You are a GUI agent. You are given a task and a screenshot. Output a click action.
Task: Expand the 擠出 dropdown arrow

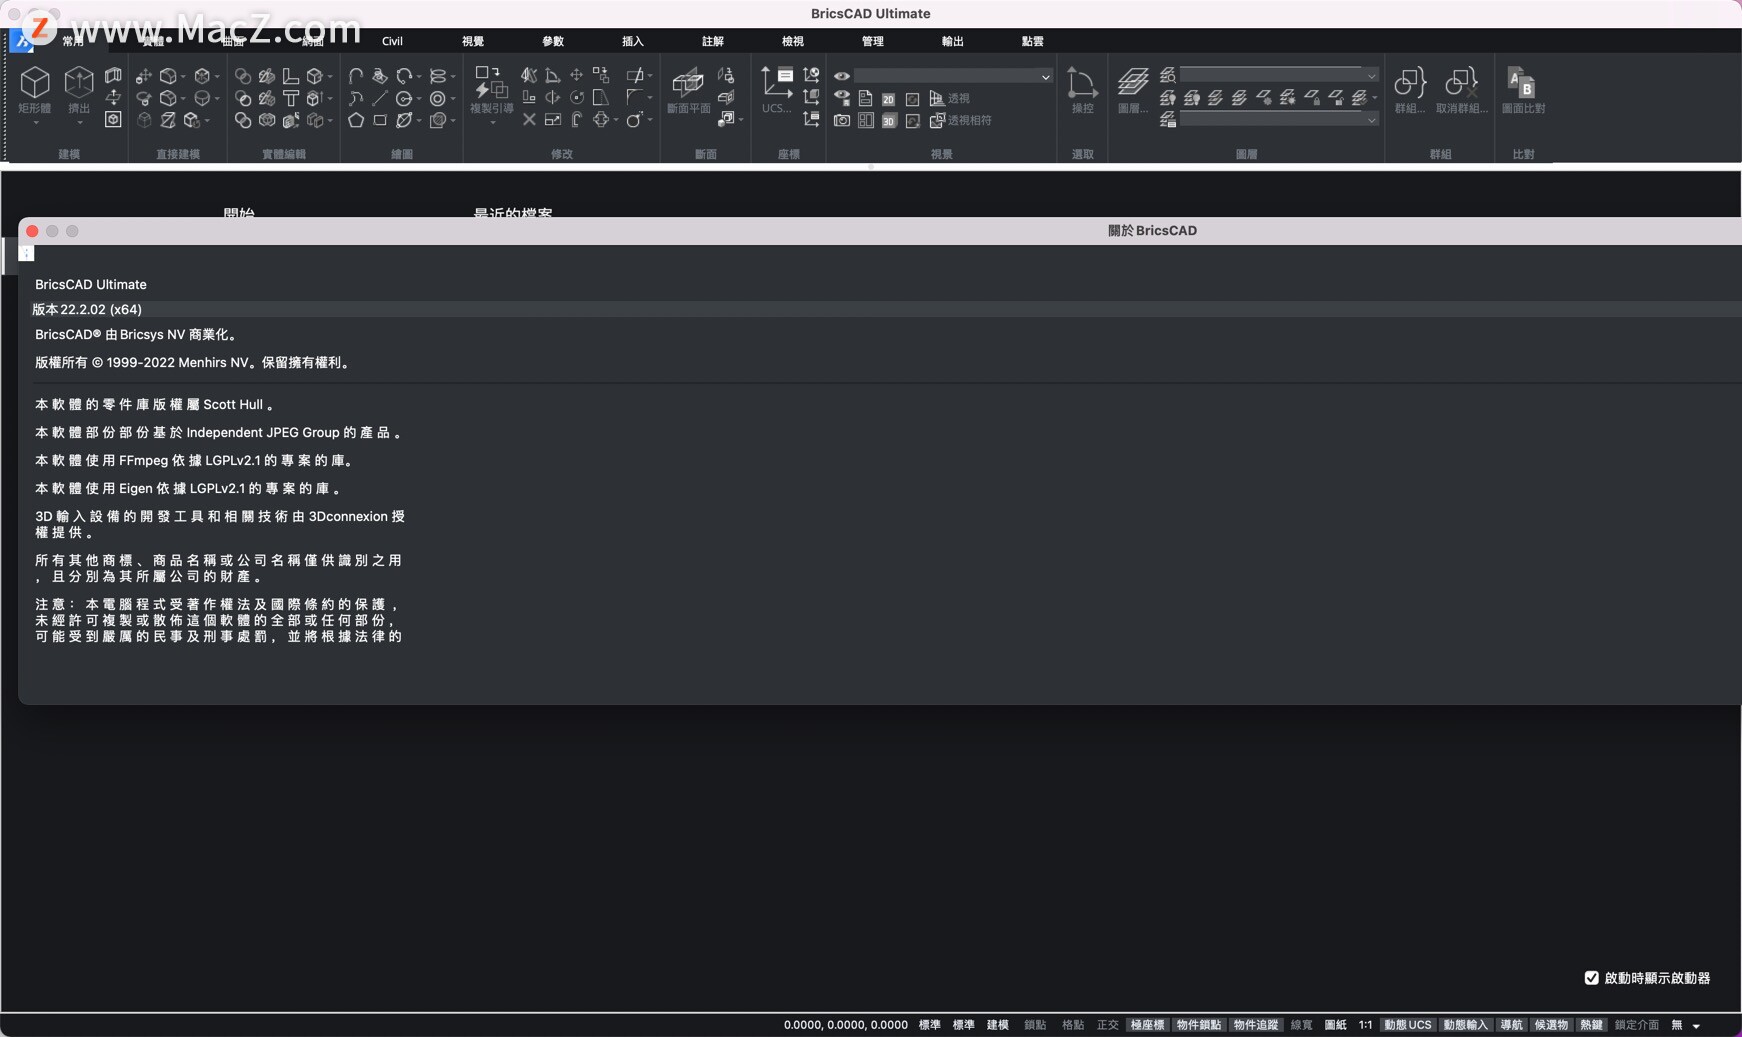(x=79, y=123)
